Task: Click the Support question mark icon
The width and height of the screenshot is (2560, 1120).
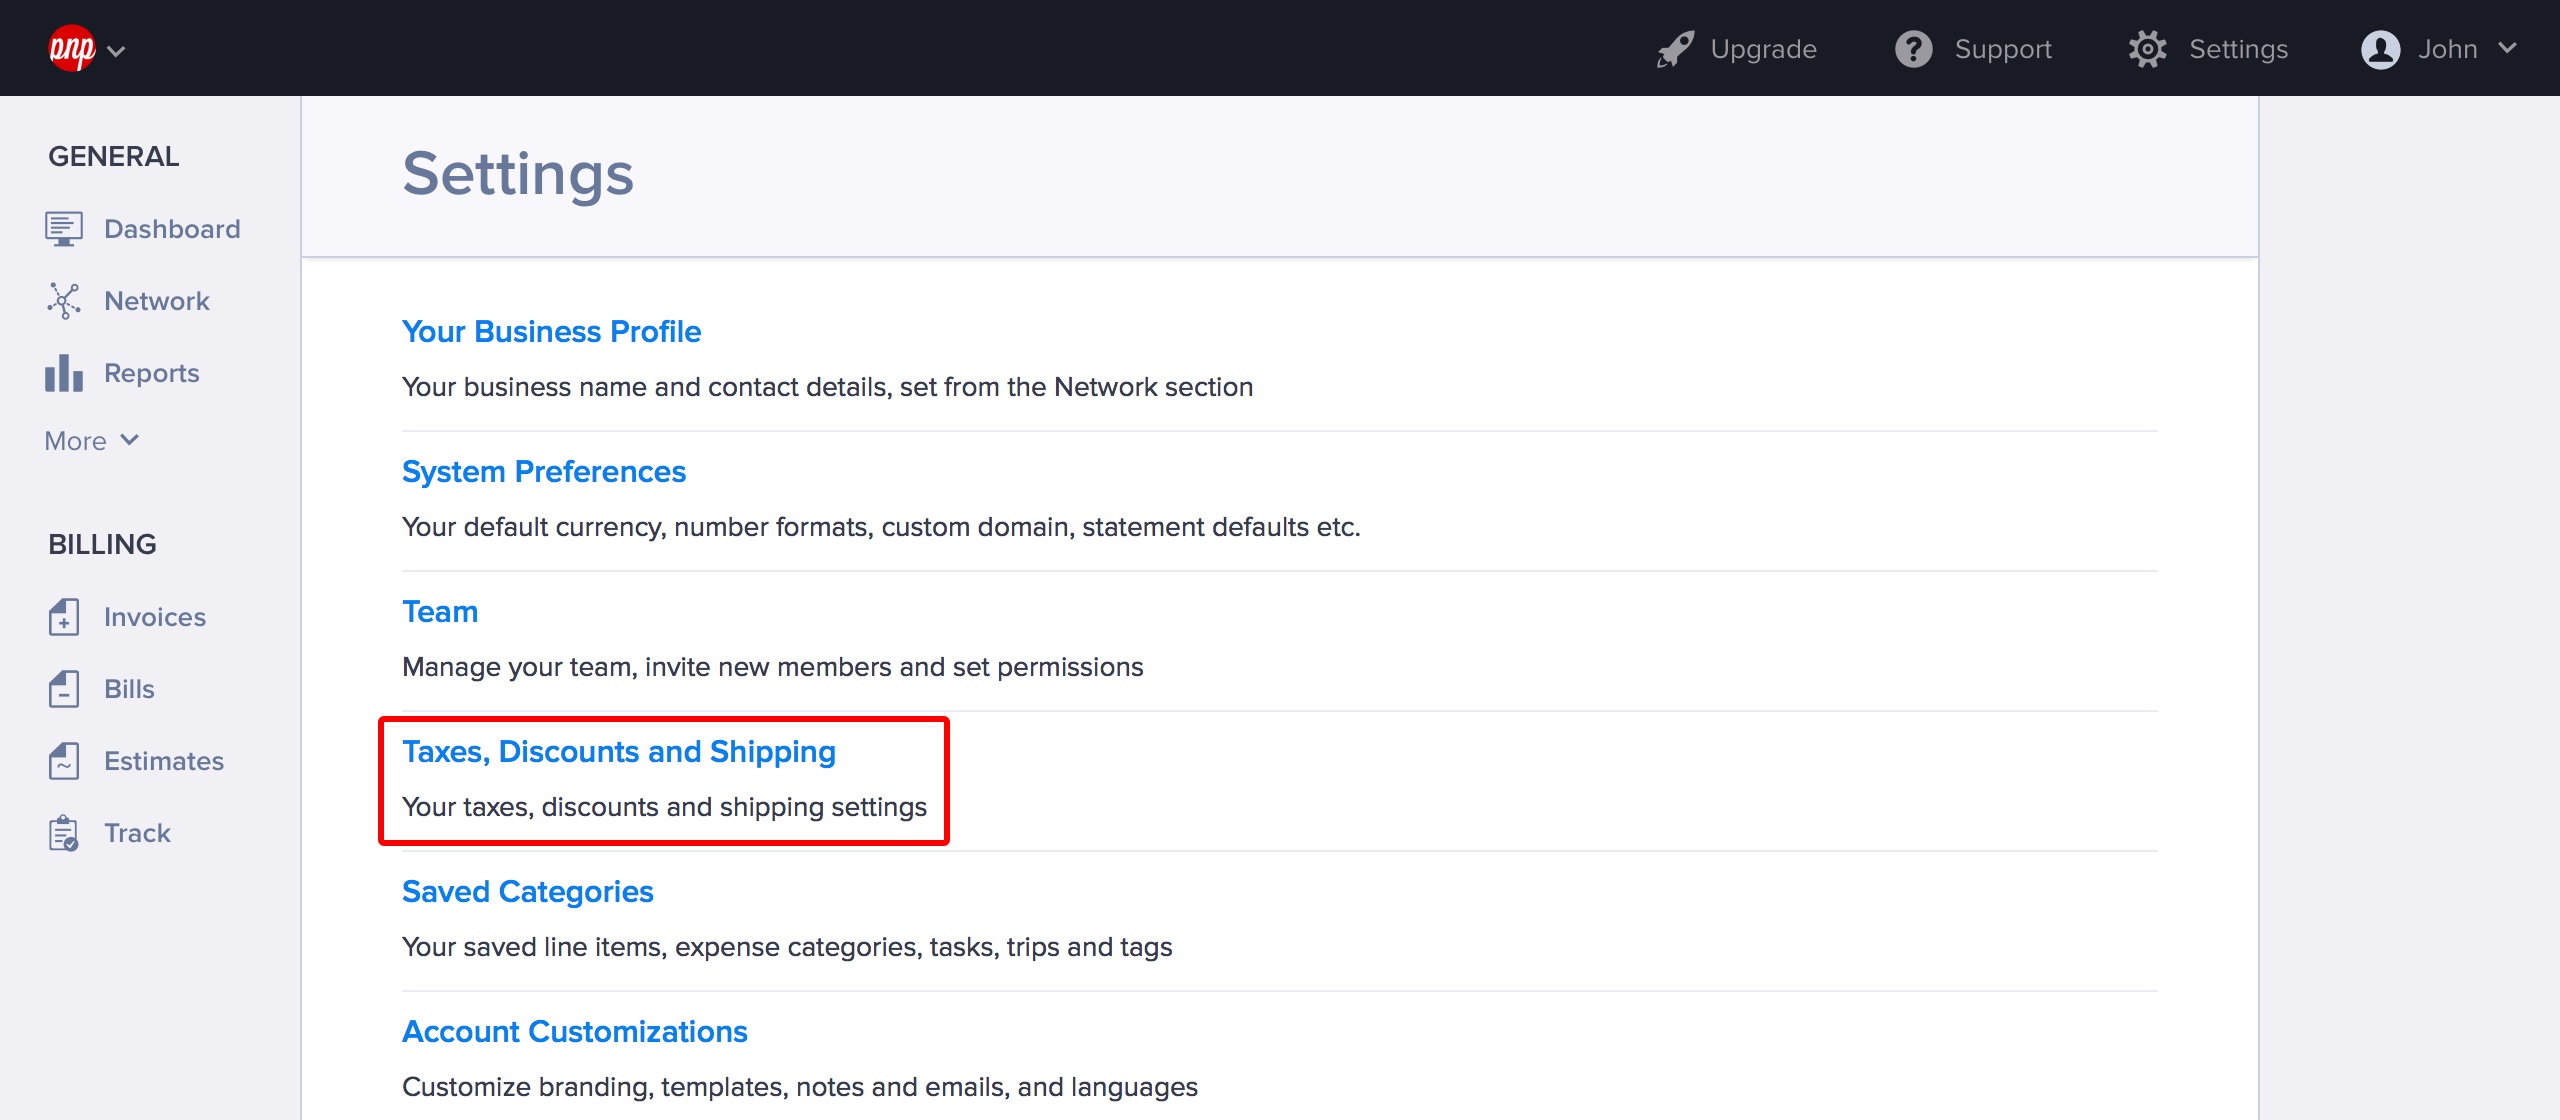Action: tap(1913, 49)
